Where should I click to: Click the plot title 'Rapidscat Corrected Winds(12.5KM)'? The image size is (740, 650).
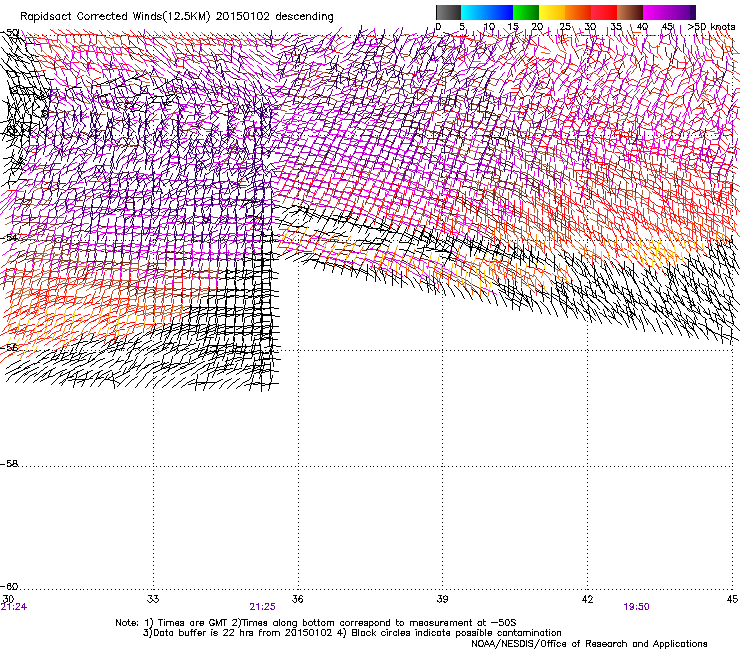[x=115, y=17]
